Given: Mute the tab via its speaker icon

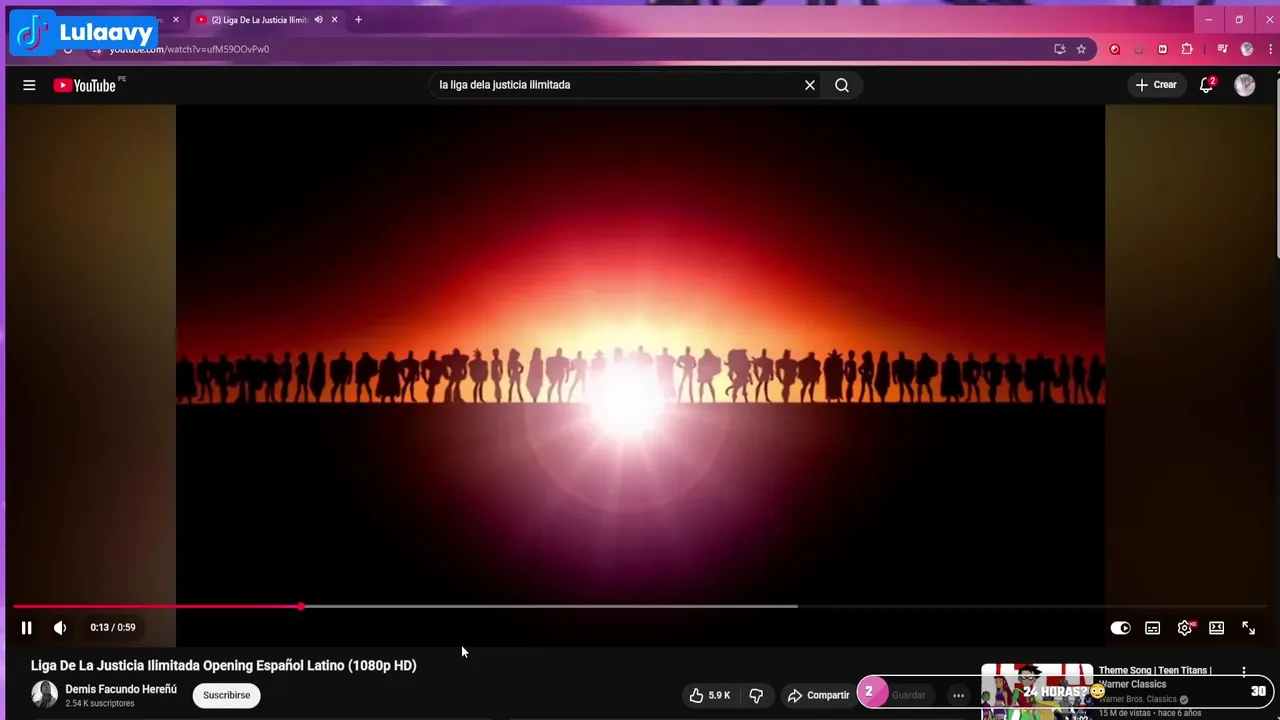Looking at the screenshot, I should coord(319,20).
